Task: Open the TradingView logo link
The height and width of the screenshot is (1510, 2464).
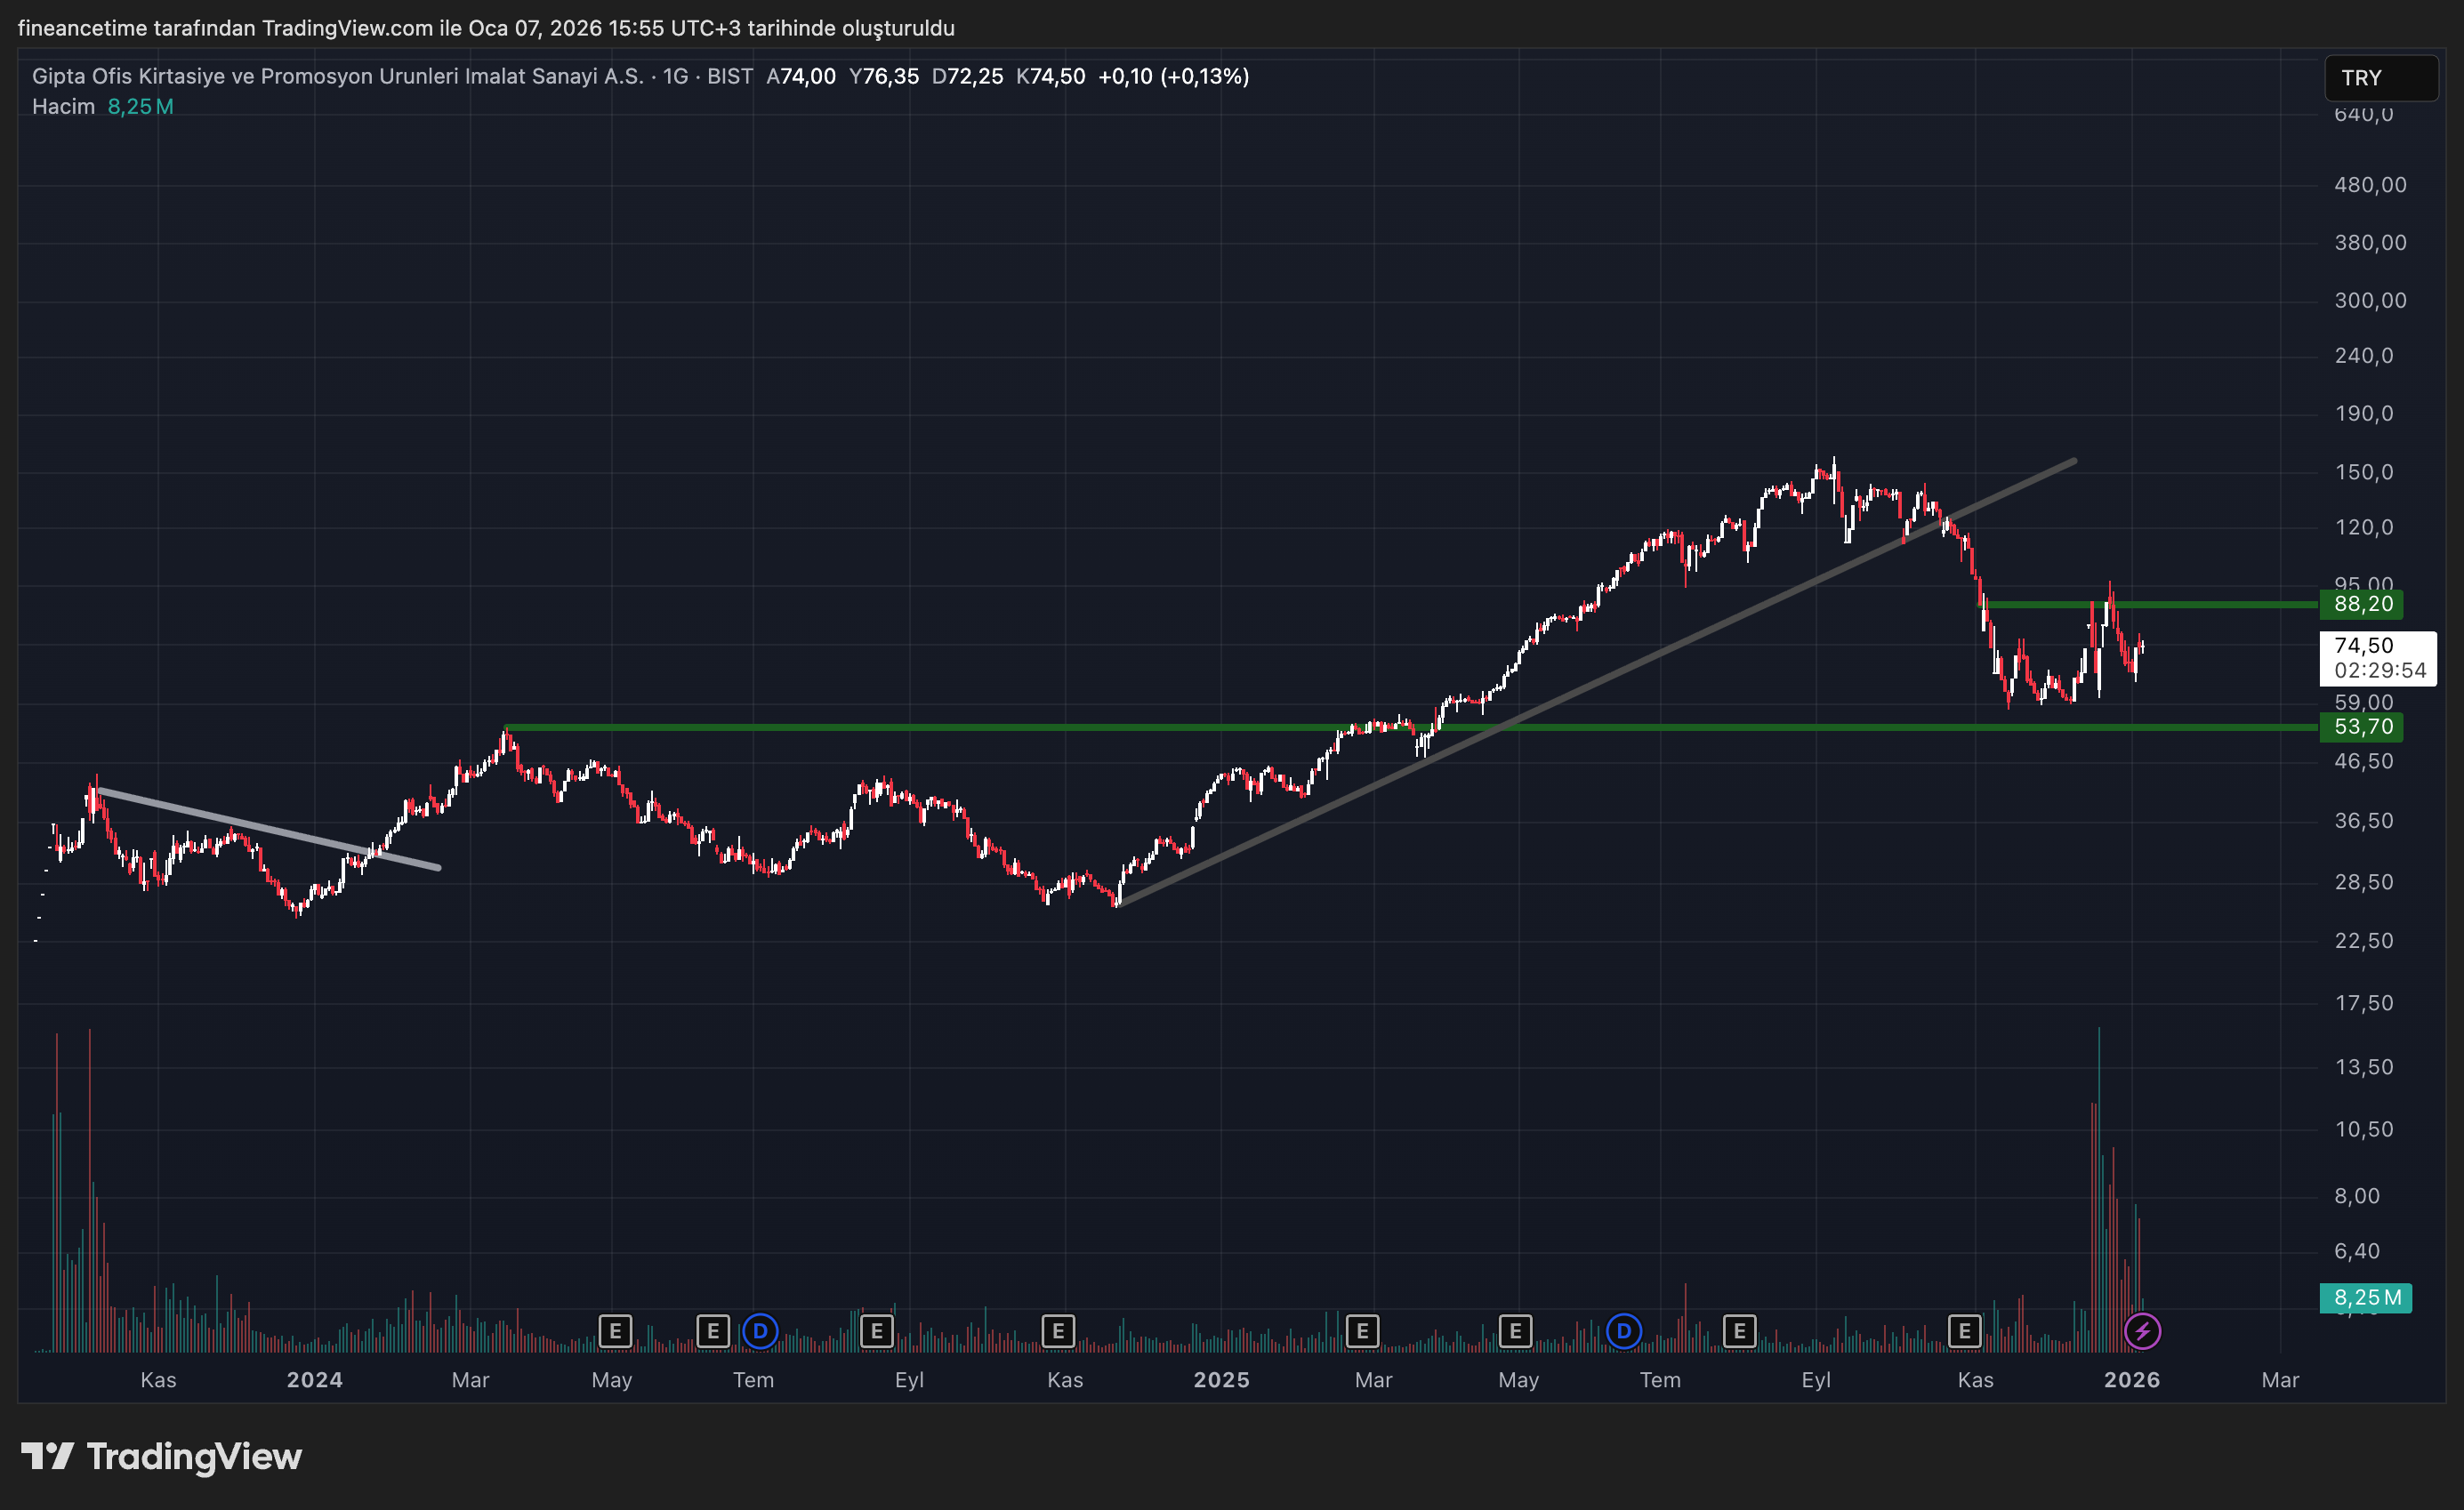Action: click(162, 1457)
